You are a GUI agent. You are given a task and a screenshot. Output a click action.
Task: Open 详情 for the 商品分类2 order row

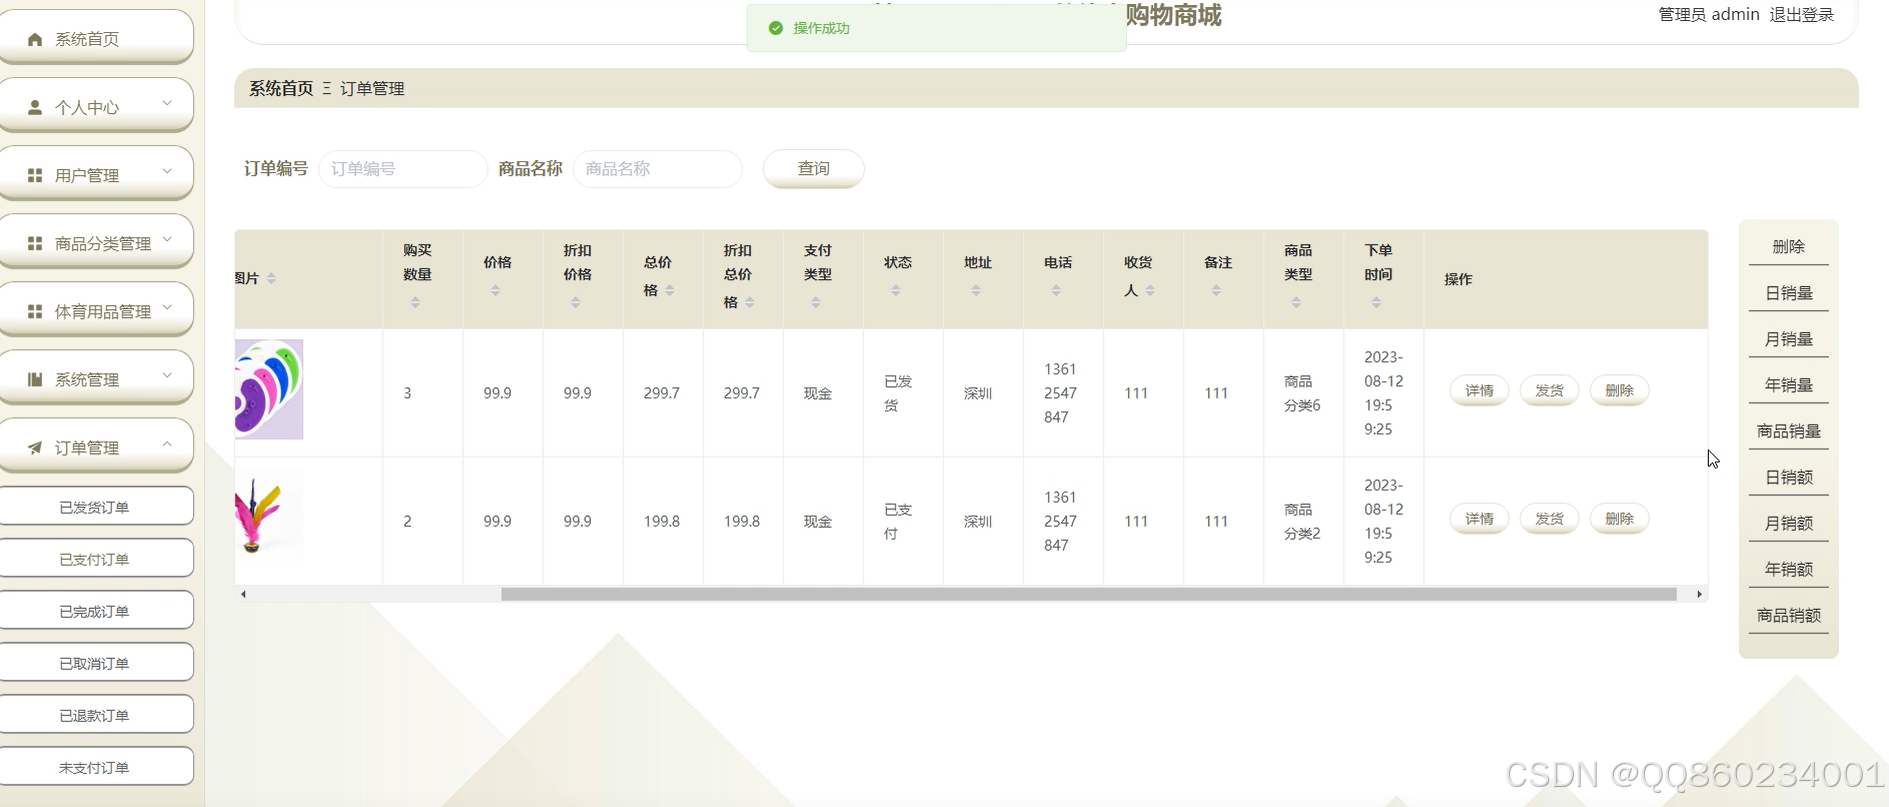pyautogui.click(x=1479, y=518)
